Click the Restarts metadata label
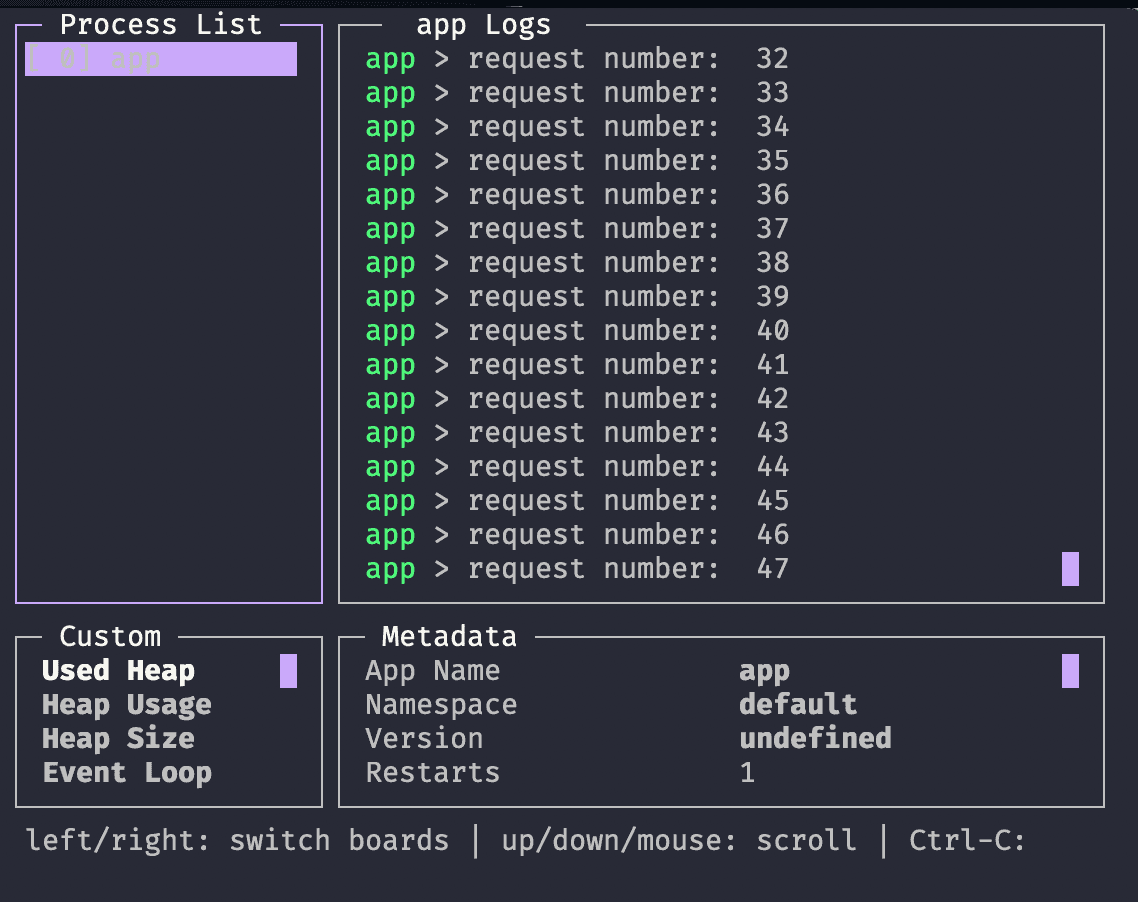 pyautogui.click(x=433, y=773)
